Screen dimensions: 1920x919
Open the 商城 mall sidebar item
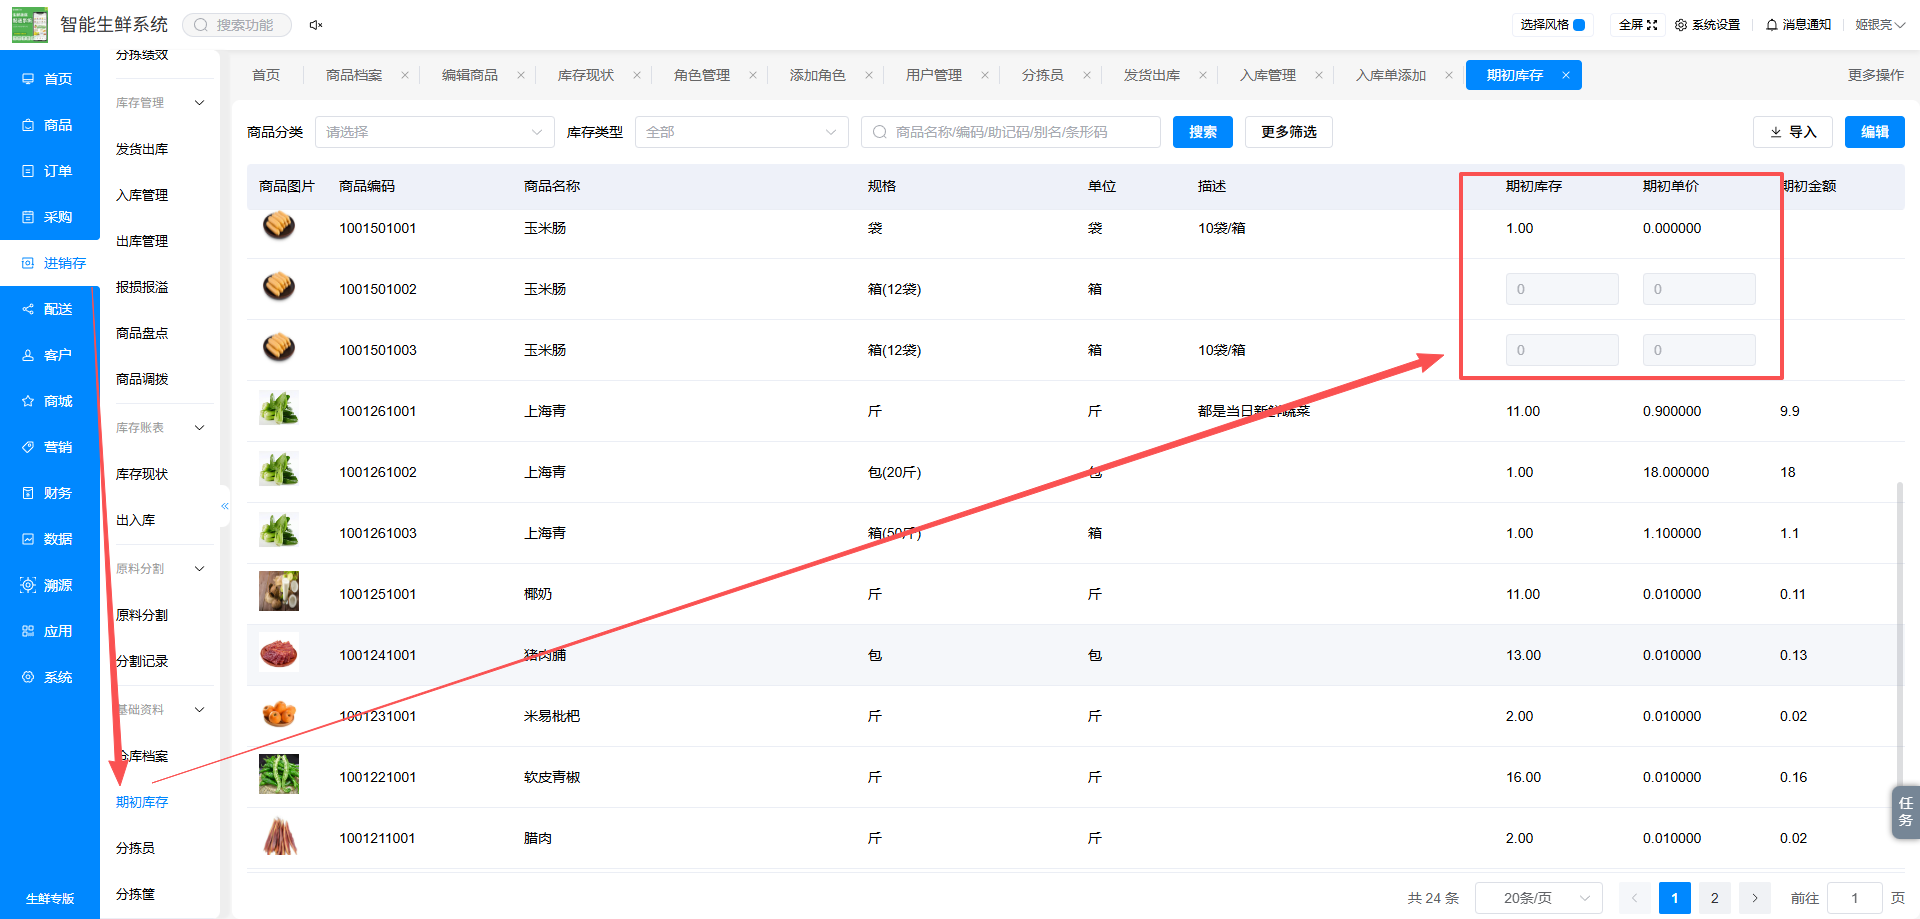48,401
